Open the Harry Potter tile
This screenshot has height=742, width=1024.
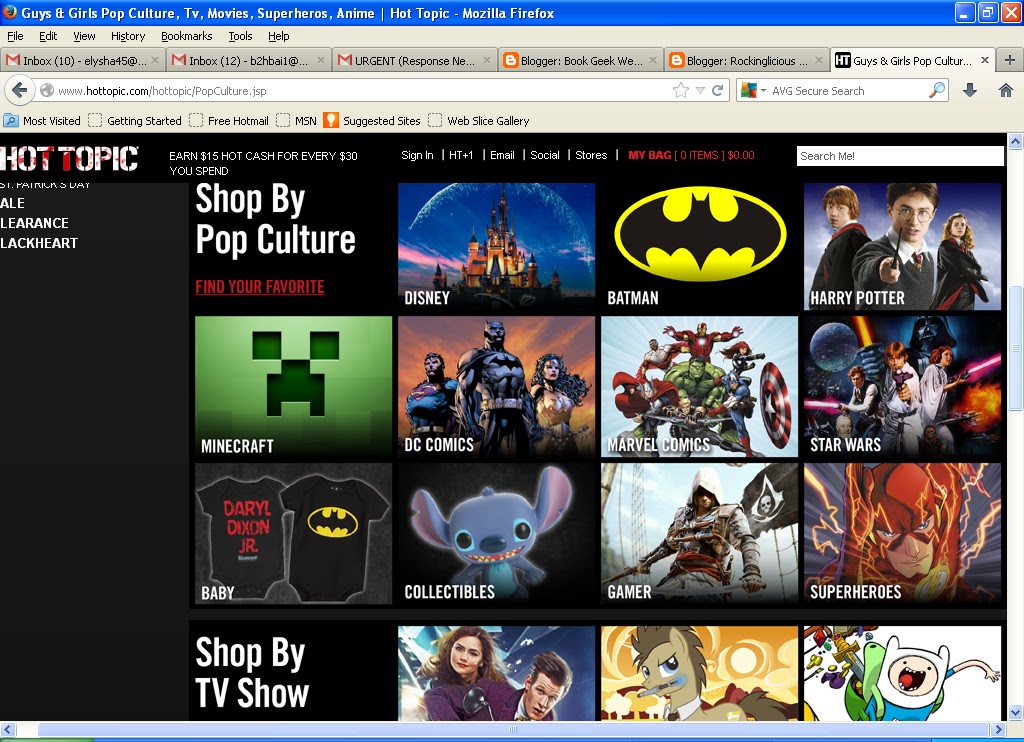coord(903,246)
